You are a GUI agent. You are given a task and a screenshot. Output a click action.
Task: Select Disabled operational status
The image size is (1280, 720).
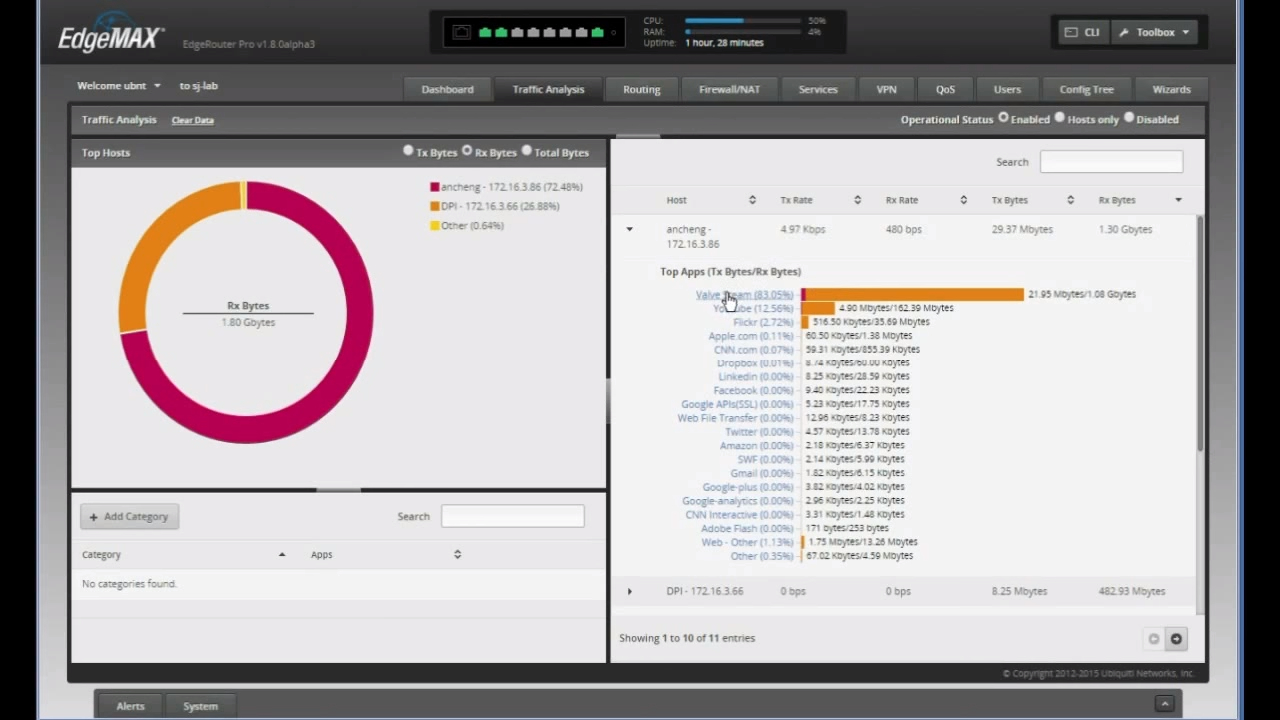1129,118
